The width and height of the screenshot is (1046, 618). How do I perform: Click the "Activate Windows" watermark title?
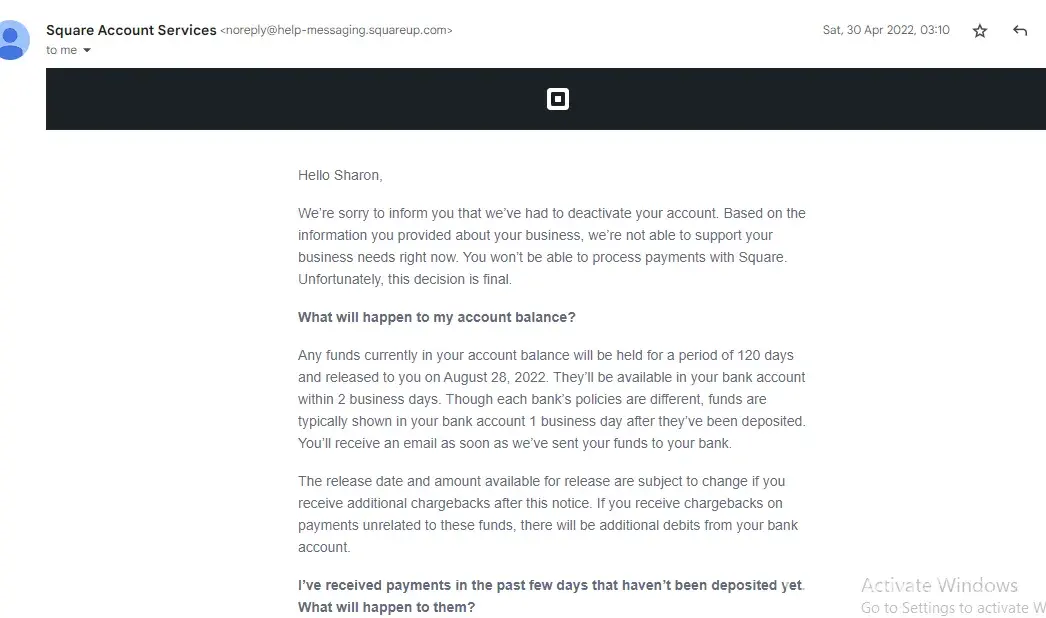[x=939, y=586]
